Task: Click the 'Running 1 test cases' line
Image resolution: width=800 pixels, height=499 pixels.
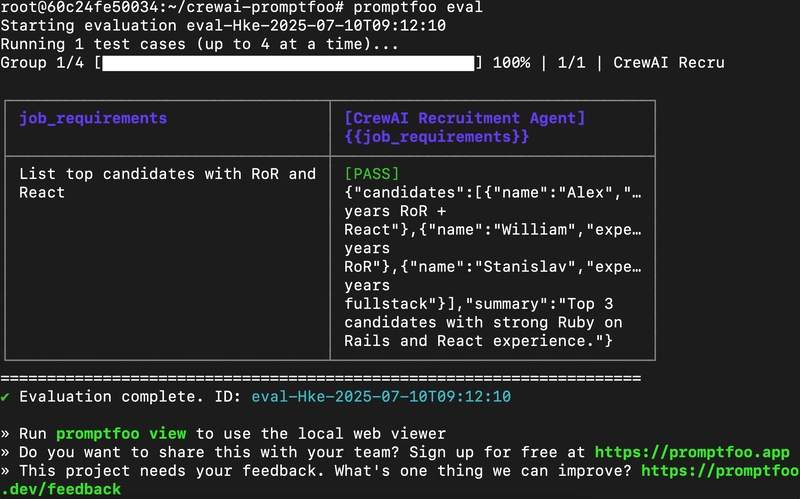Action: pos(199,45)
